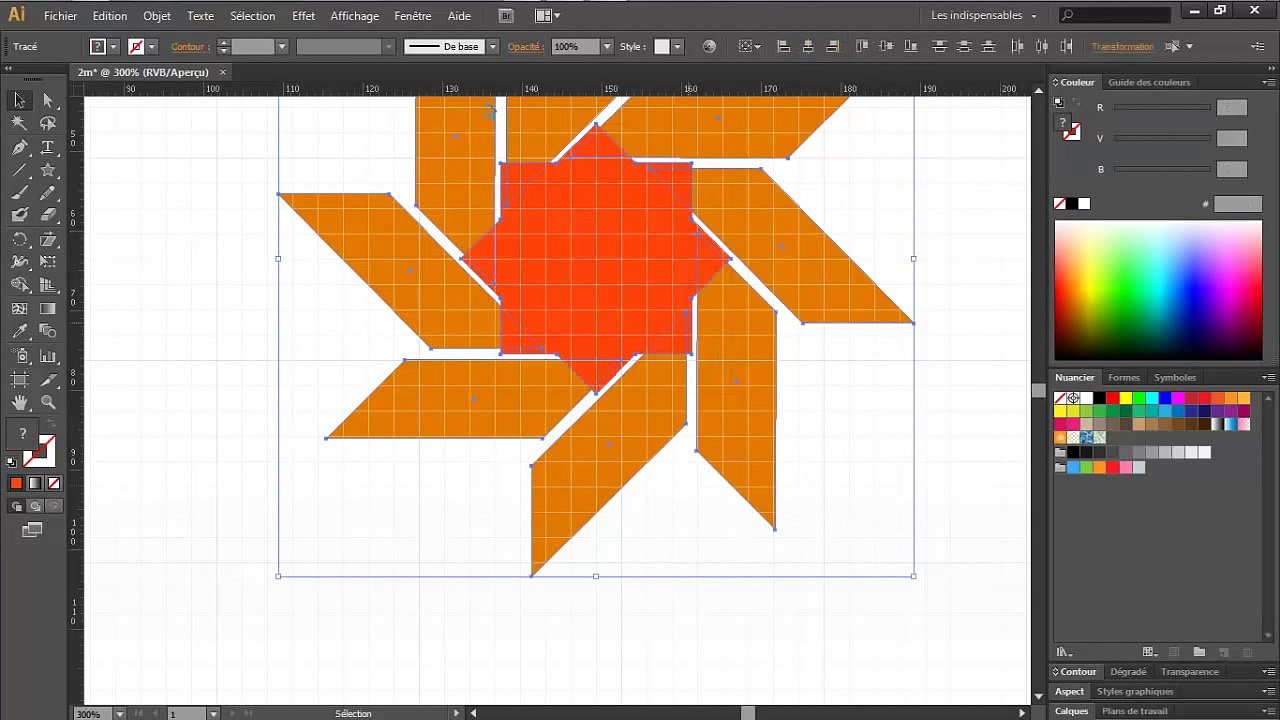Open 'Les indispensables' workspace dropdown

coord(984,15)
